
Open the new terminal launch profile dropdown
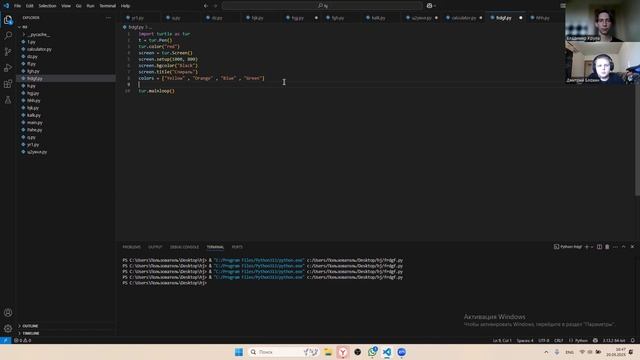(x=592, y=247)
